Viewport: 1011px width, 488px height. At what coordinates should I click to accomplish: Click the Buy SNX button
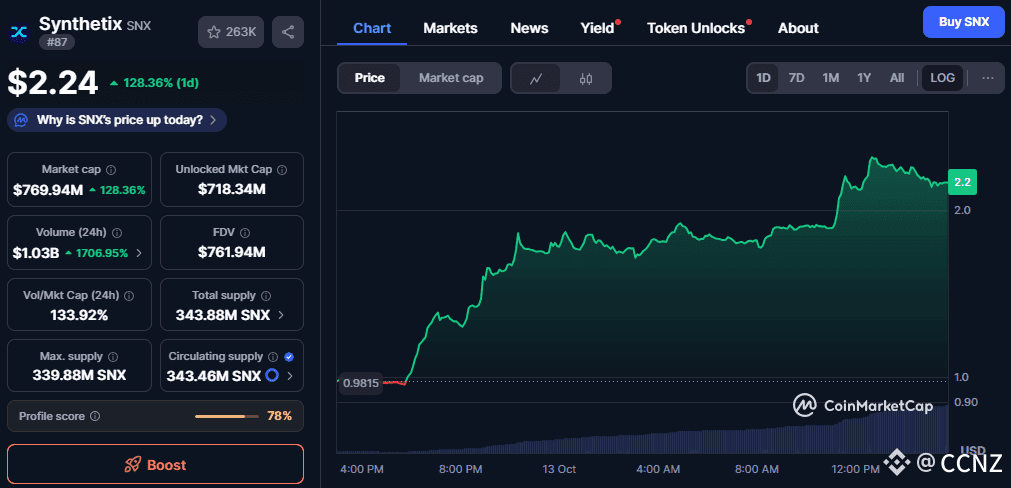[x=963, y=21]
